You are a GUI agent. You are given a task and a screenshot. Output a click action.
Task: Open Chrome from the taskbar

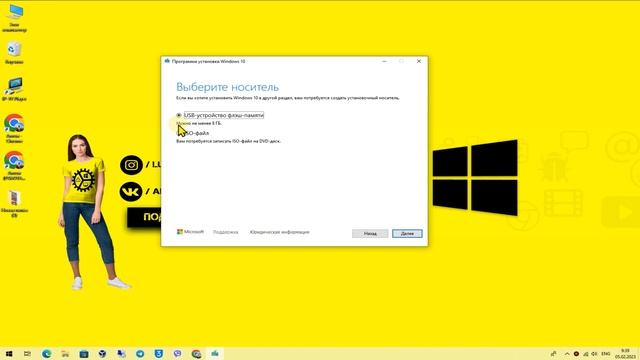(x=196, y=354)
